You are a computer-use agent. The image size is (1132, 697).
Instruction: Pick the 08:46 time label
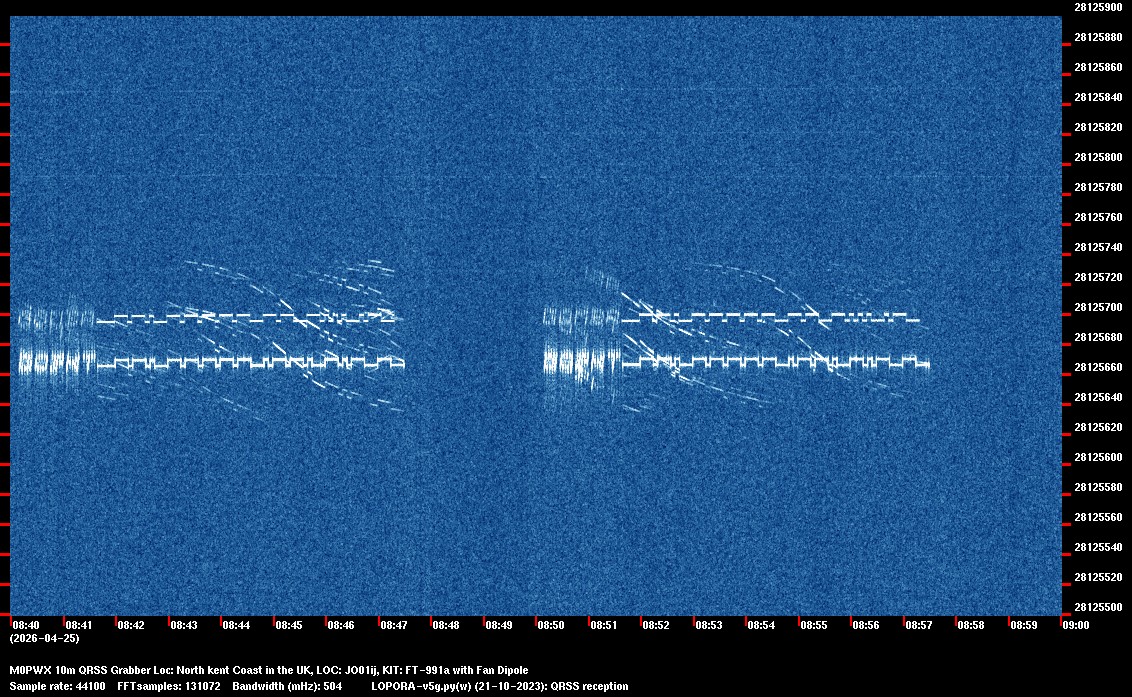click(x=341, y=625)
